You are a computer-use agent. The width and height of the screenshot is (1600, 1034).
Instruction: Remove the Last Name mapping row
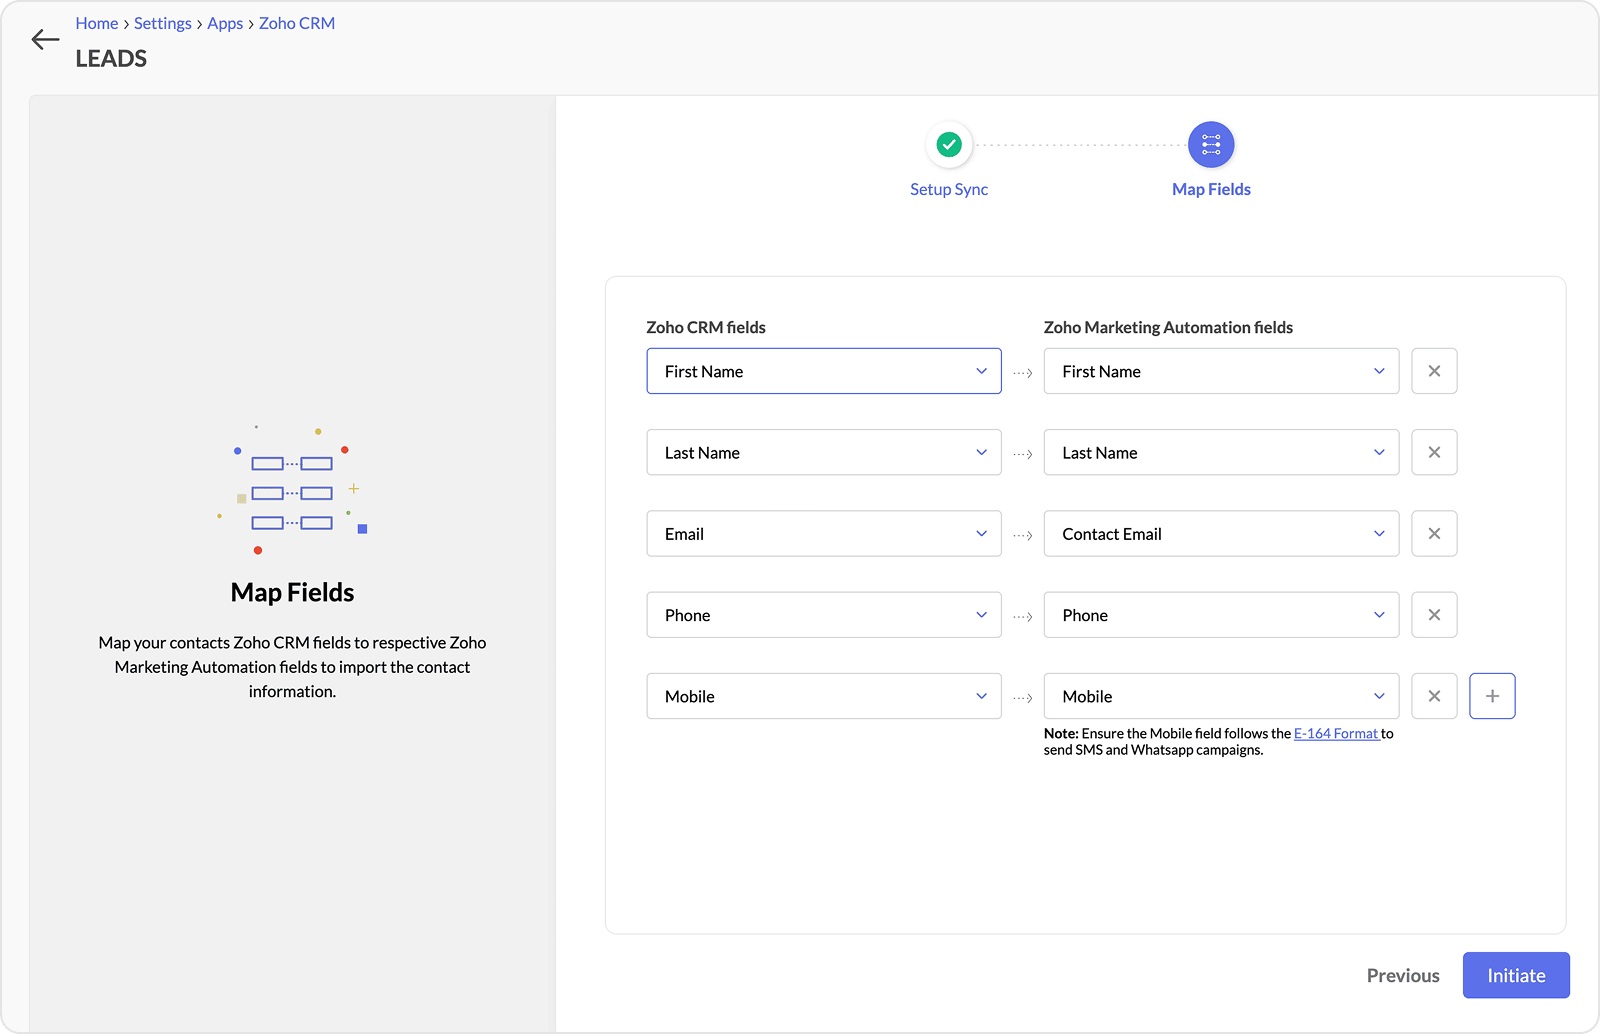[x=1434, y=452]
